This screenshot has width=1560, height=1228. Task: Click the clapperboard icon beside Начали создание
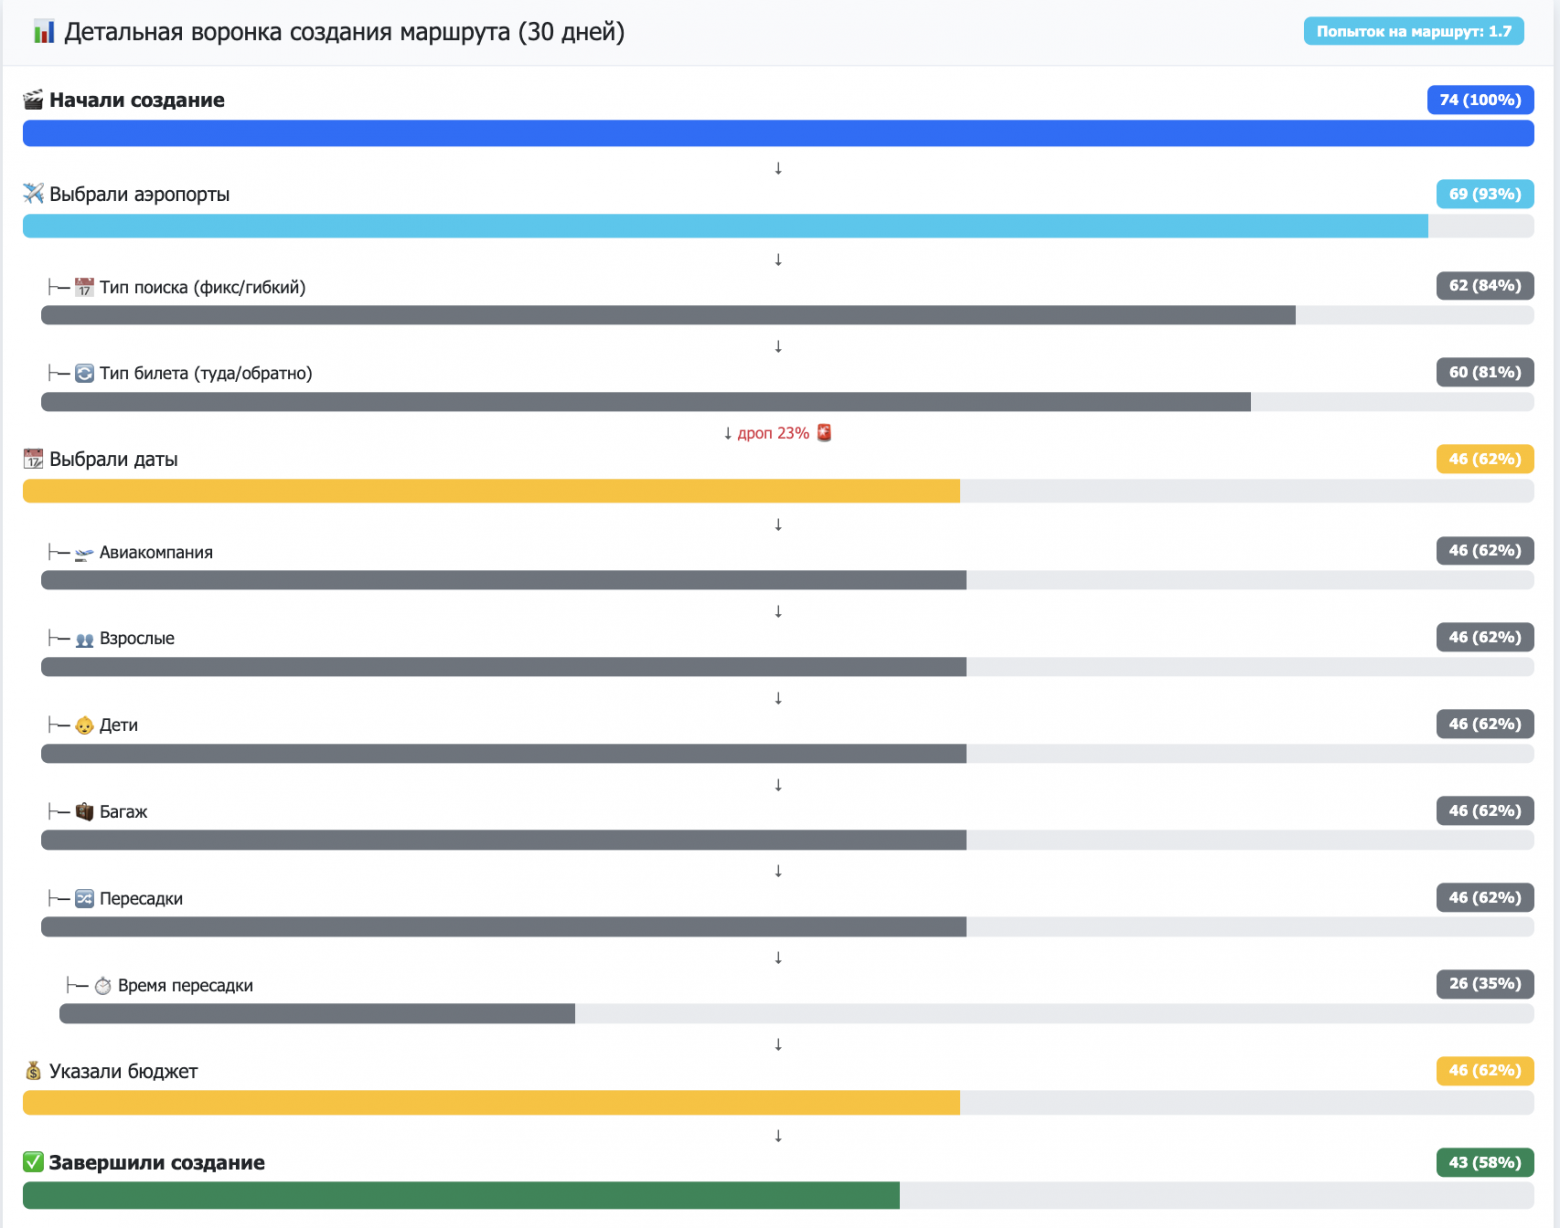pos(33,100)
